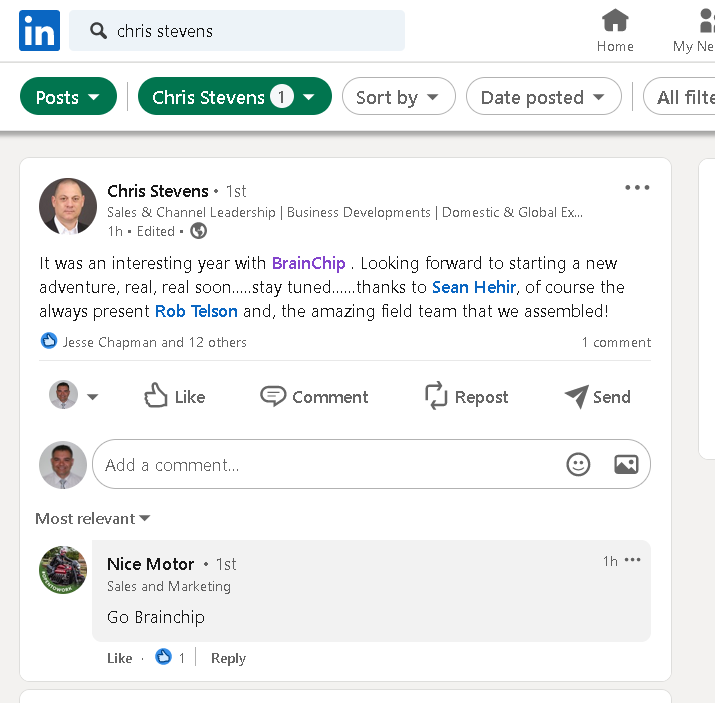Click the BrainChip company link
Image resolution: width=715 pixels, height=703 pixels.
[x=308, y=263]
